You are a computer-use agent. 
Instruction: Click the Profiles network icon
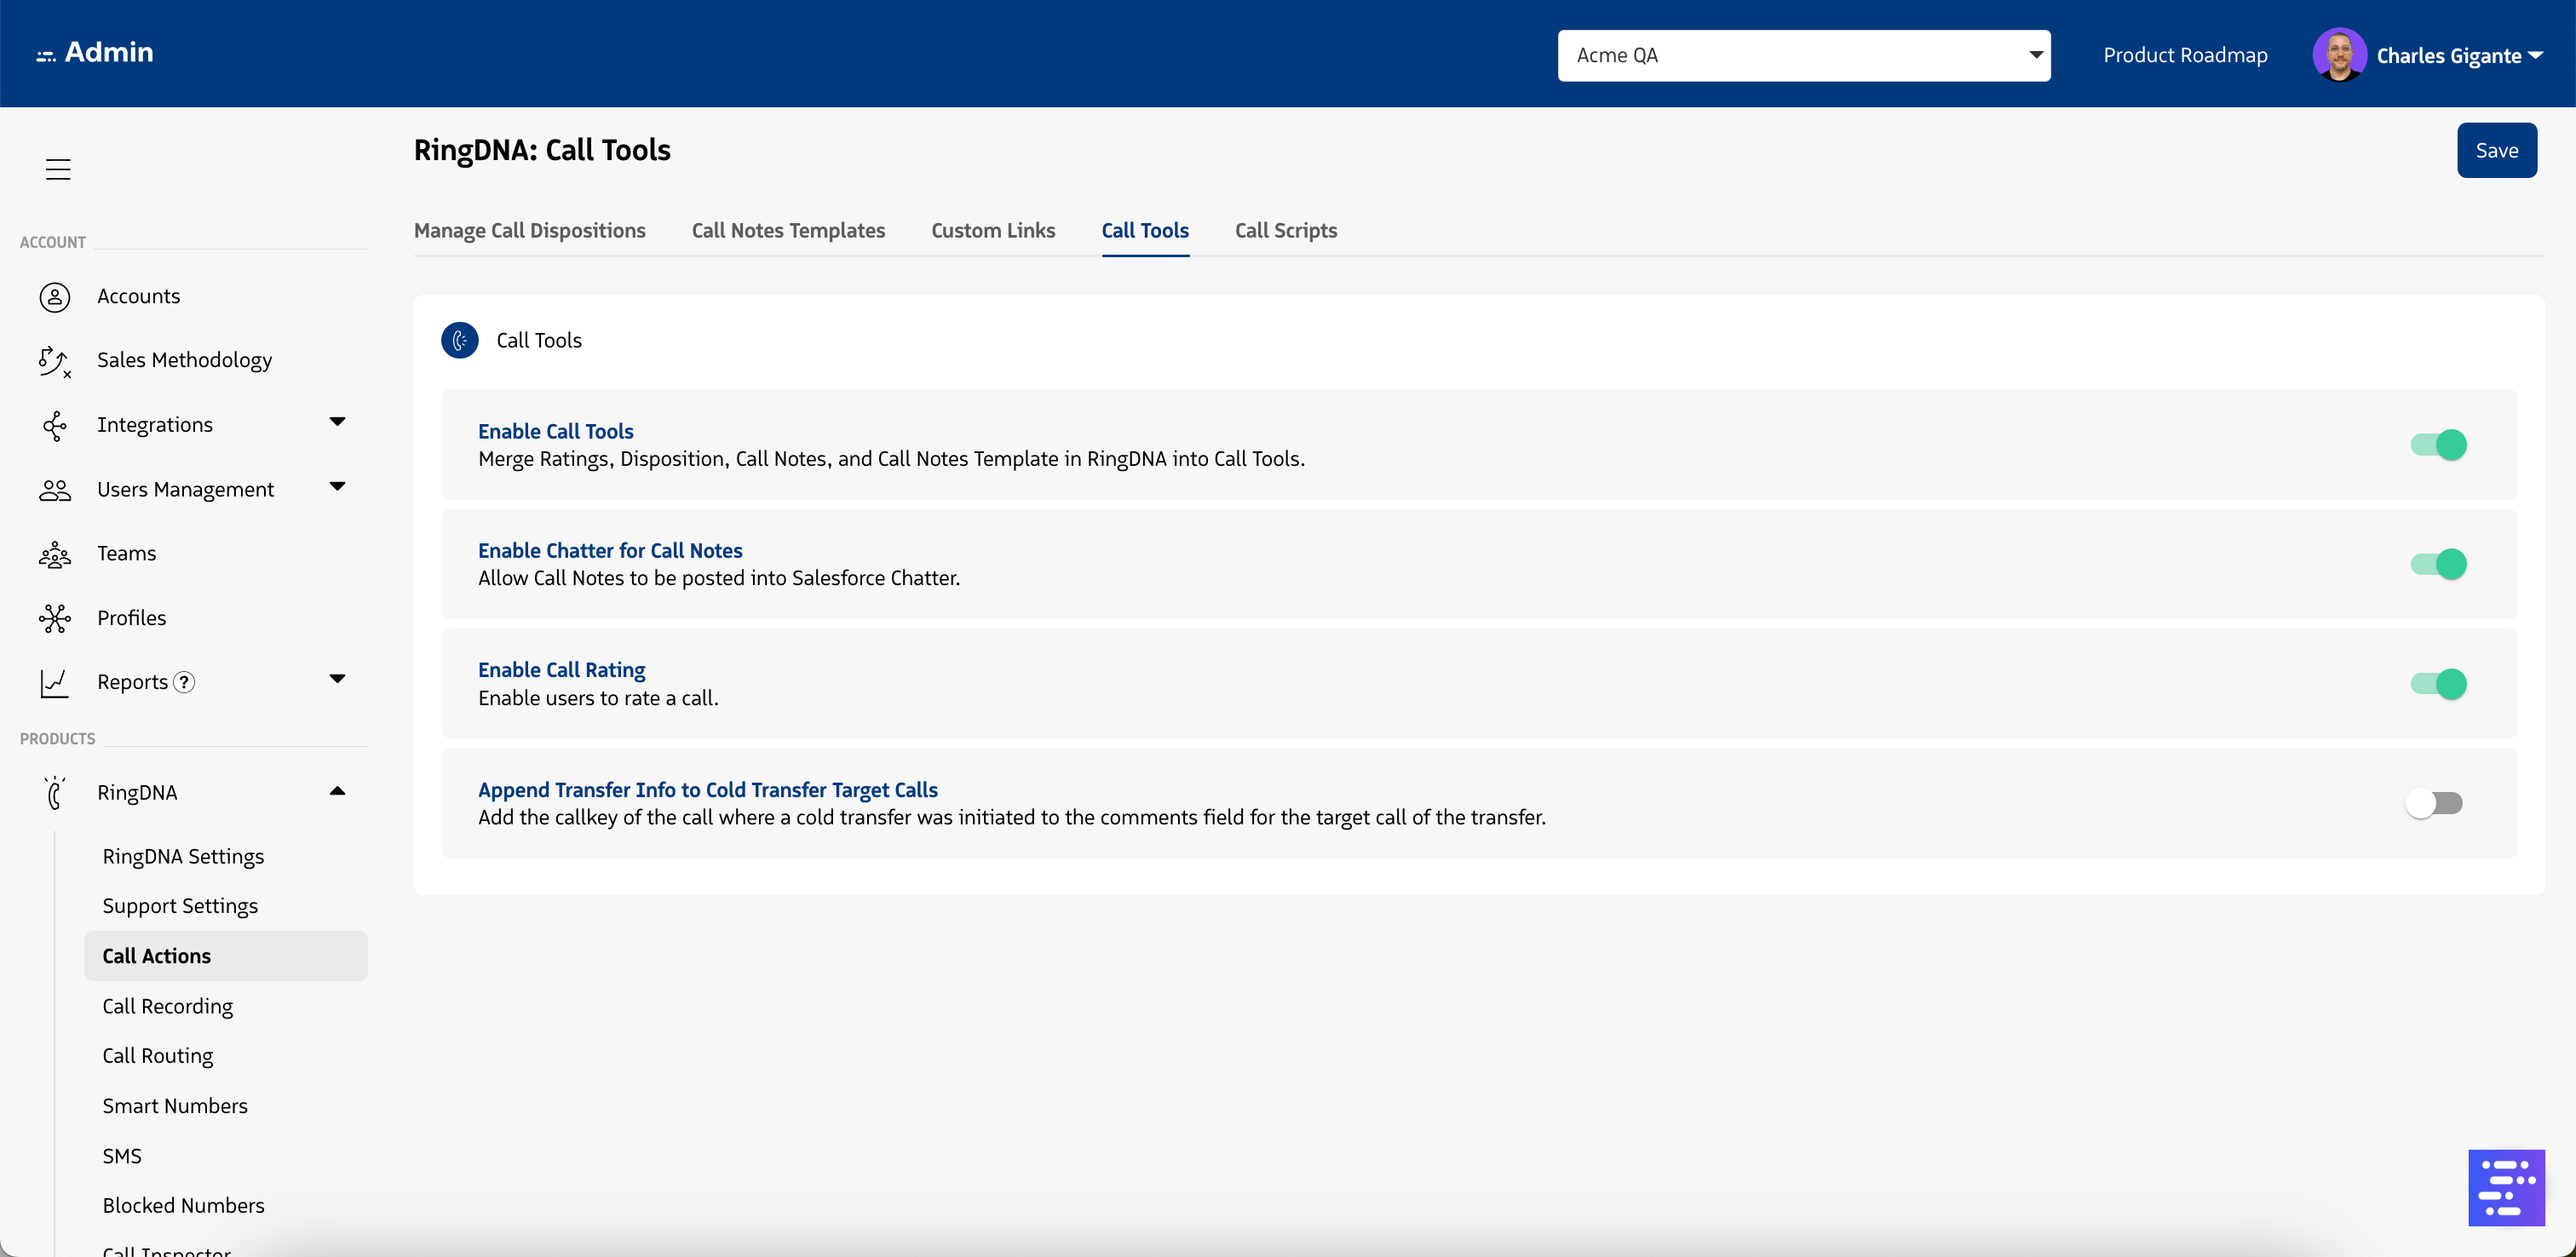[54, 619]
